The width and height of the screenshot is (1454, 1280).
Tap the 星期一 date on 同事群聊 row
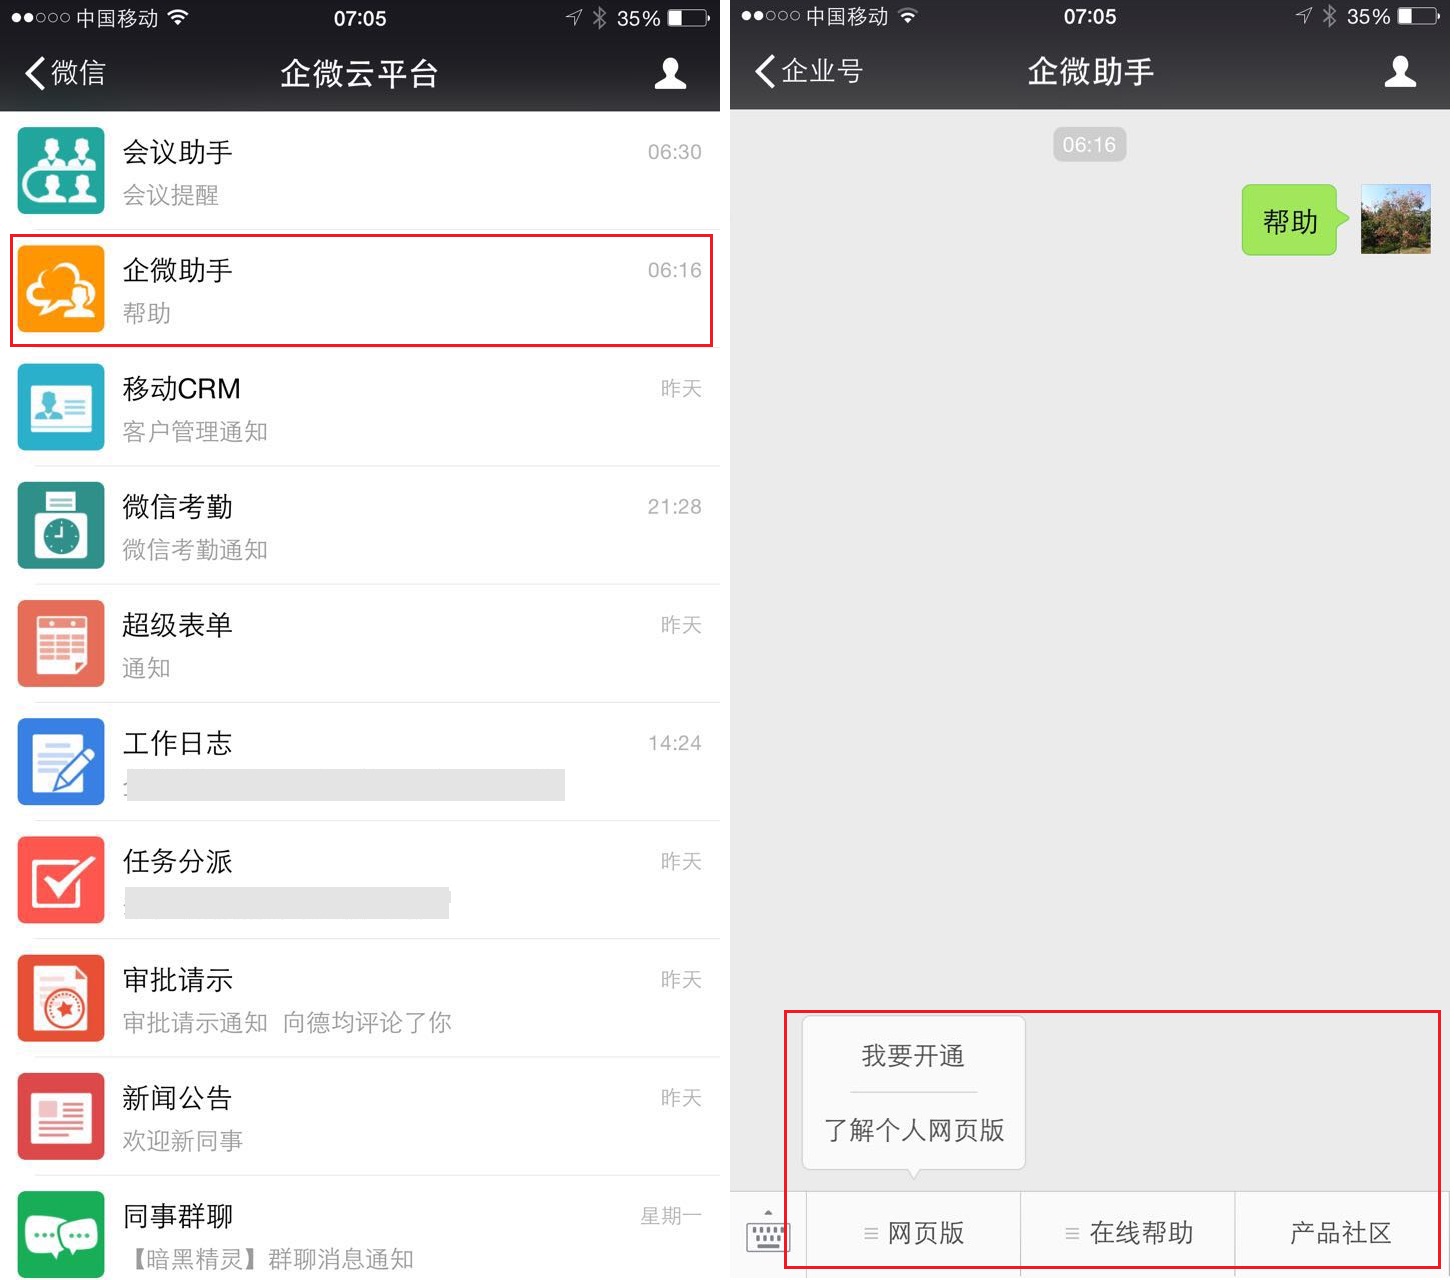coord(671,1216)
